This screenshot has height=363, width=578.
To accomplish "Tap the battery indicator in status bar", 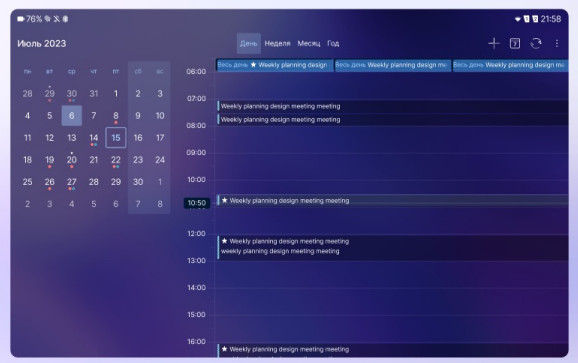I will pos(21,19).
